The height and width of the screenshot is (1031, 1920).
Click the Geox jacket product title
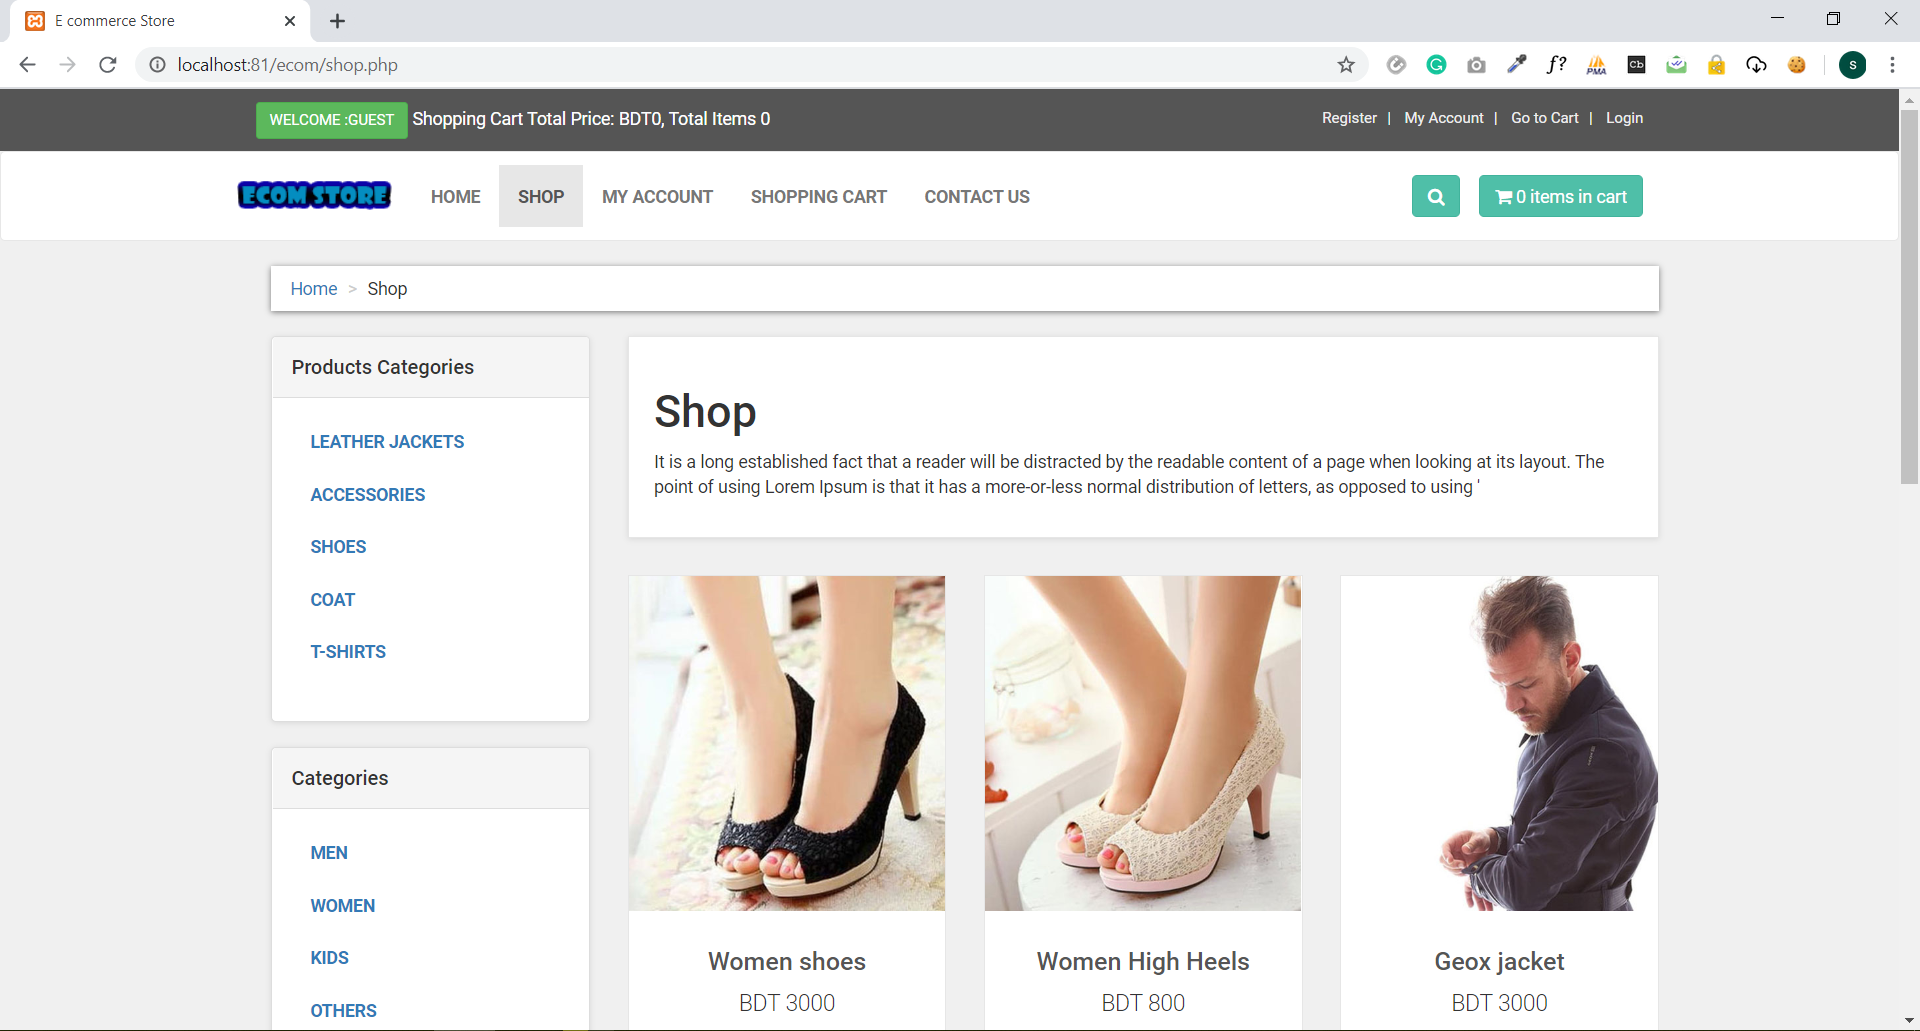coord(1499,961)
